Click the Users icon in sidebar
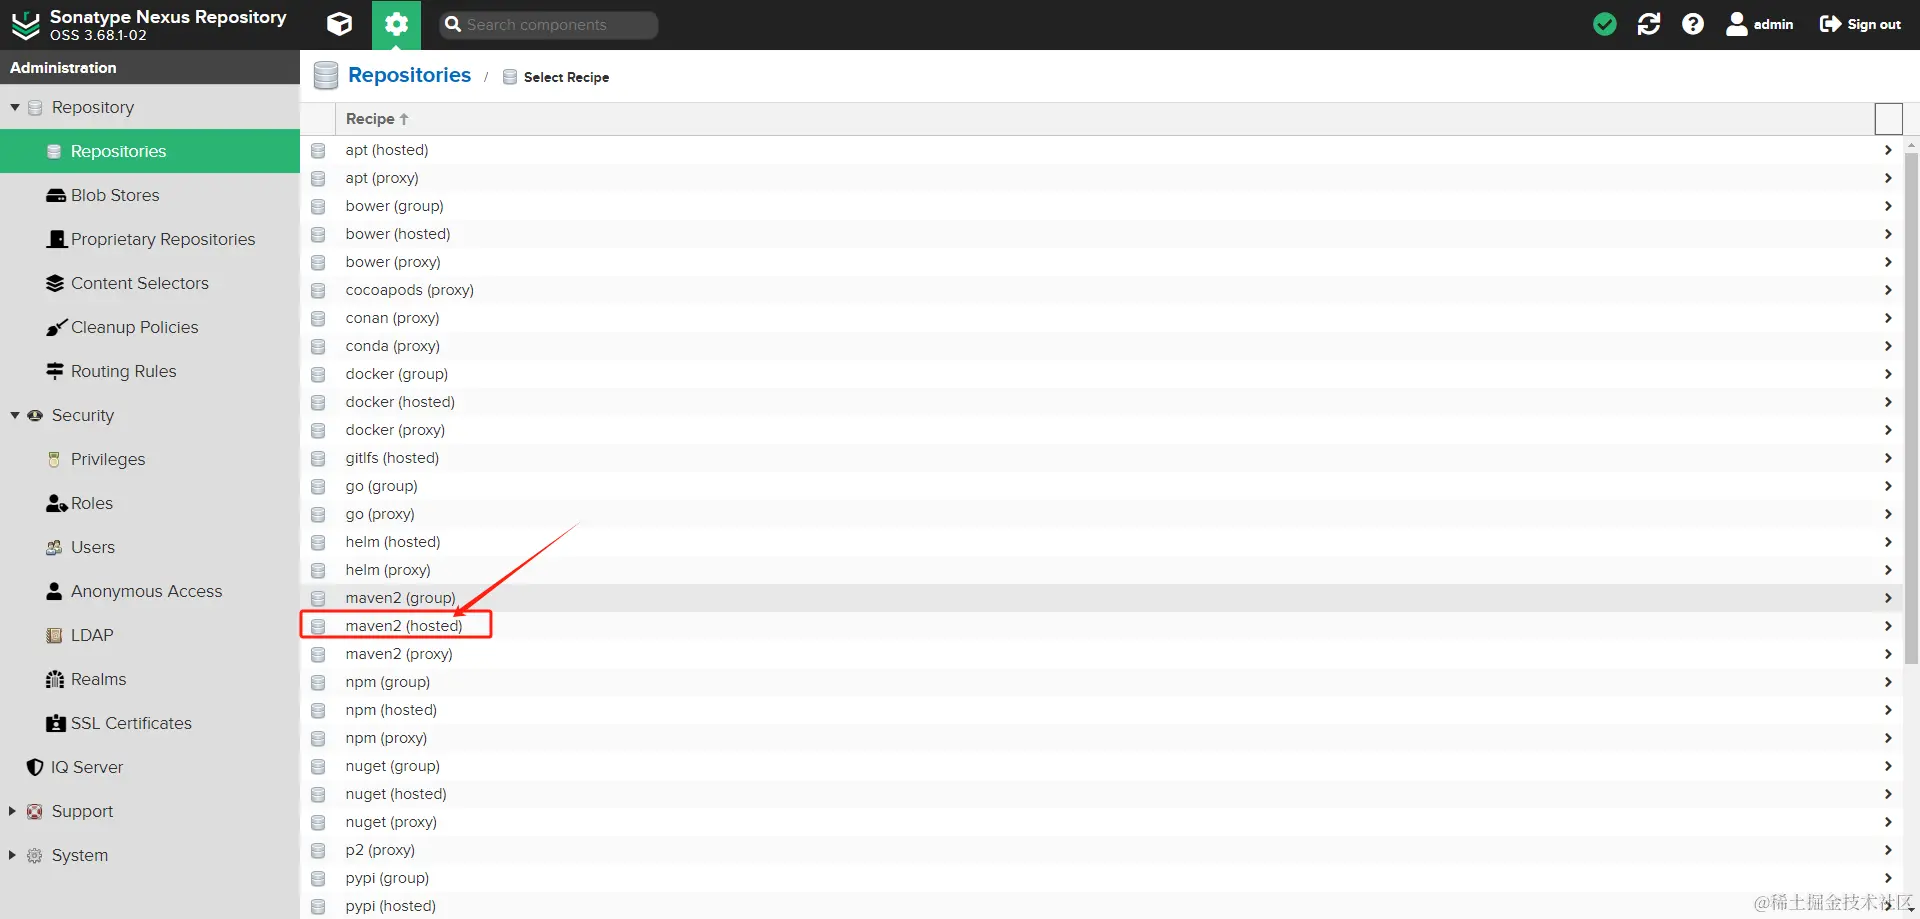 pyautogui.click(x=55, y=547)
